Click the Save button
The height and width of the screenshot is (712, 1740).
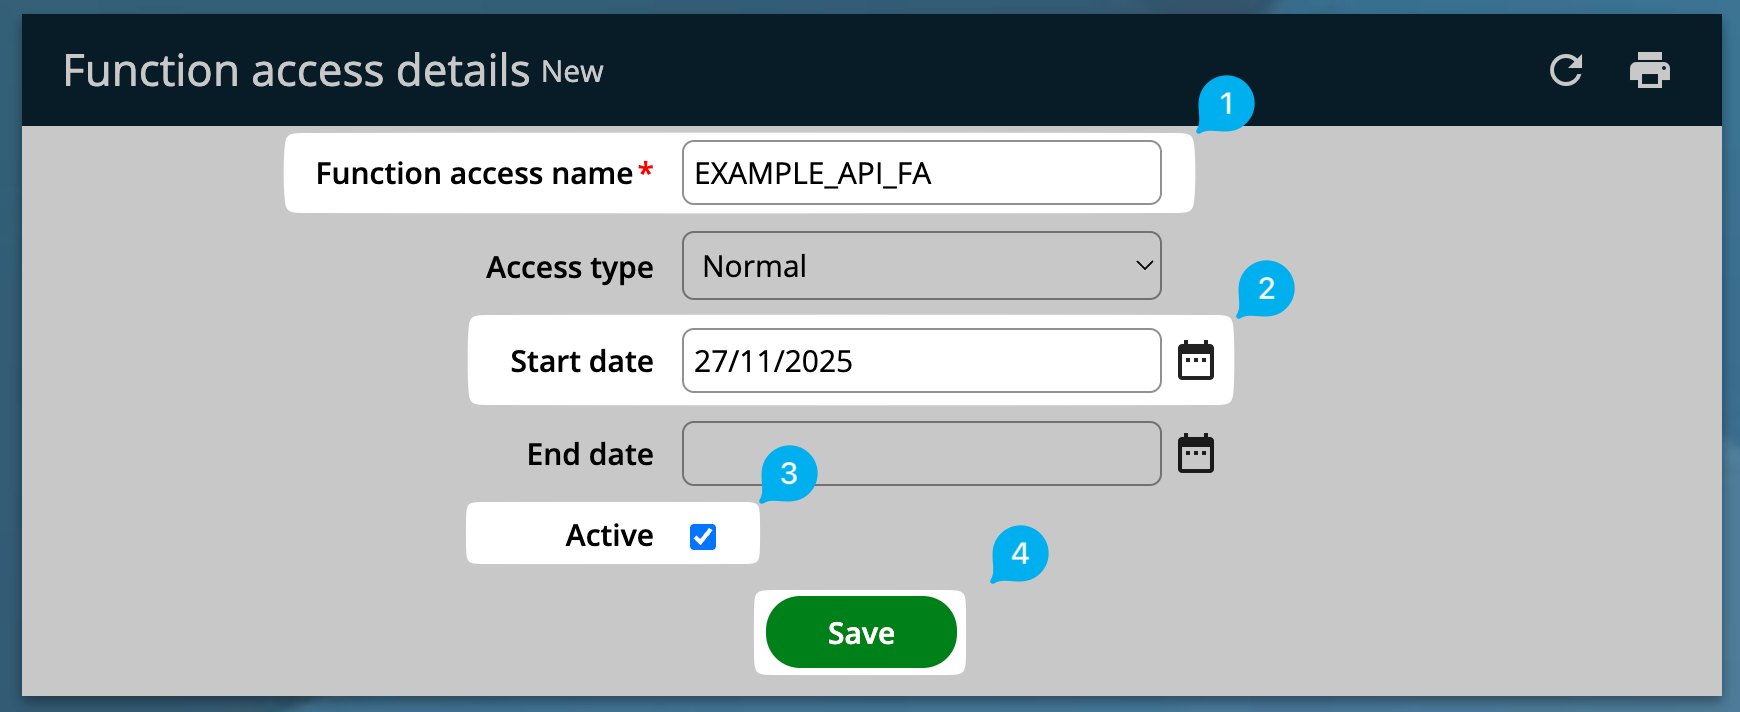point(861,632)
